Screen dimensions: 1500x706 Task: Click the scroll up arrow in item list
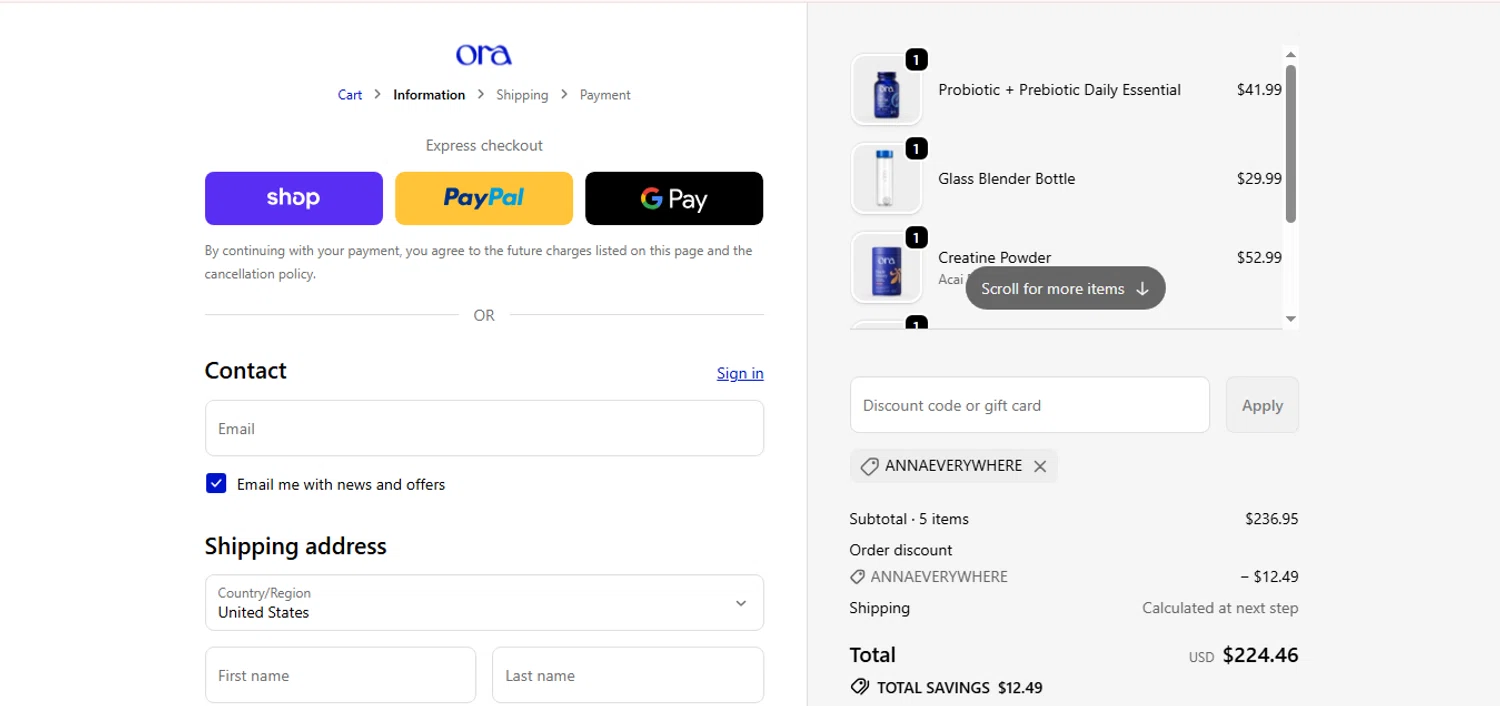pyautogui.click(x=1291, y=54)
